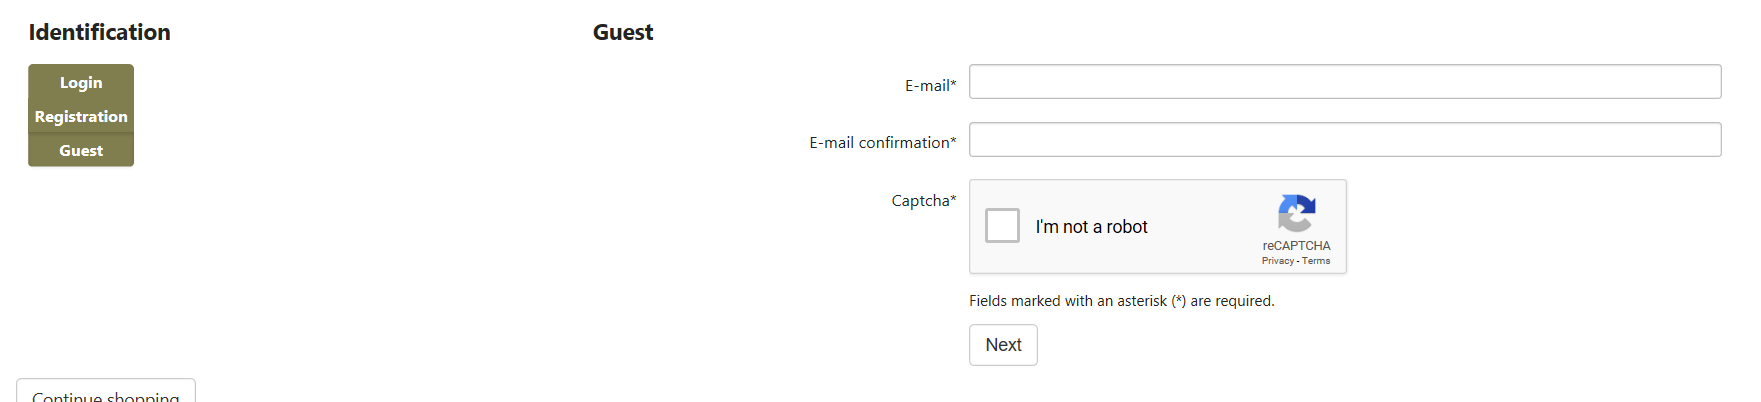Open the reCAPTCHA Privacy link

(x=1277, y=261)
